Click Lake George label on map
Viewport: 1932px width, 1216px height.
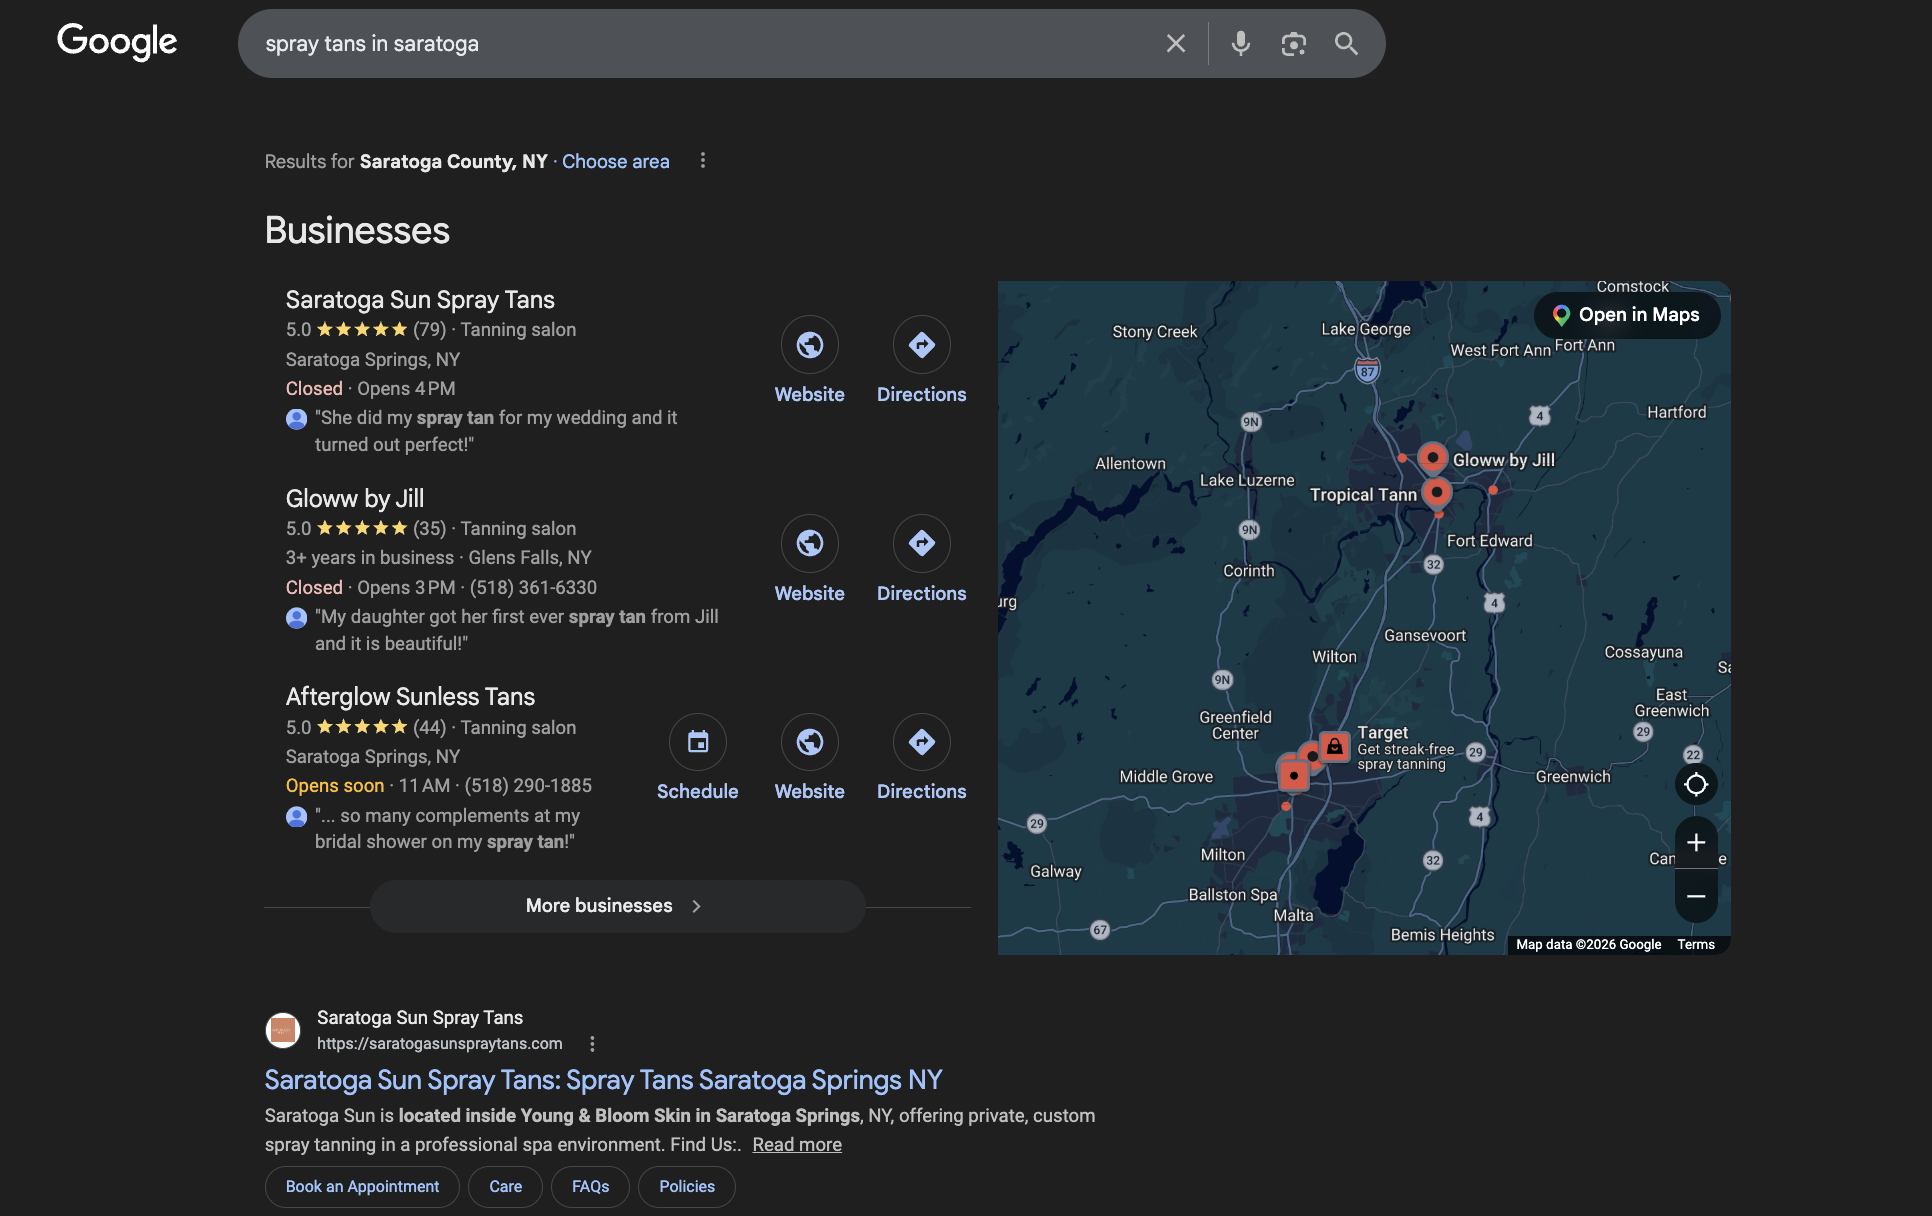tap(1366, 329)
